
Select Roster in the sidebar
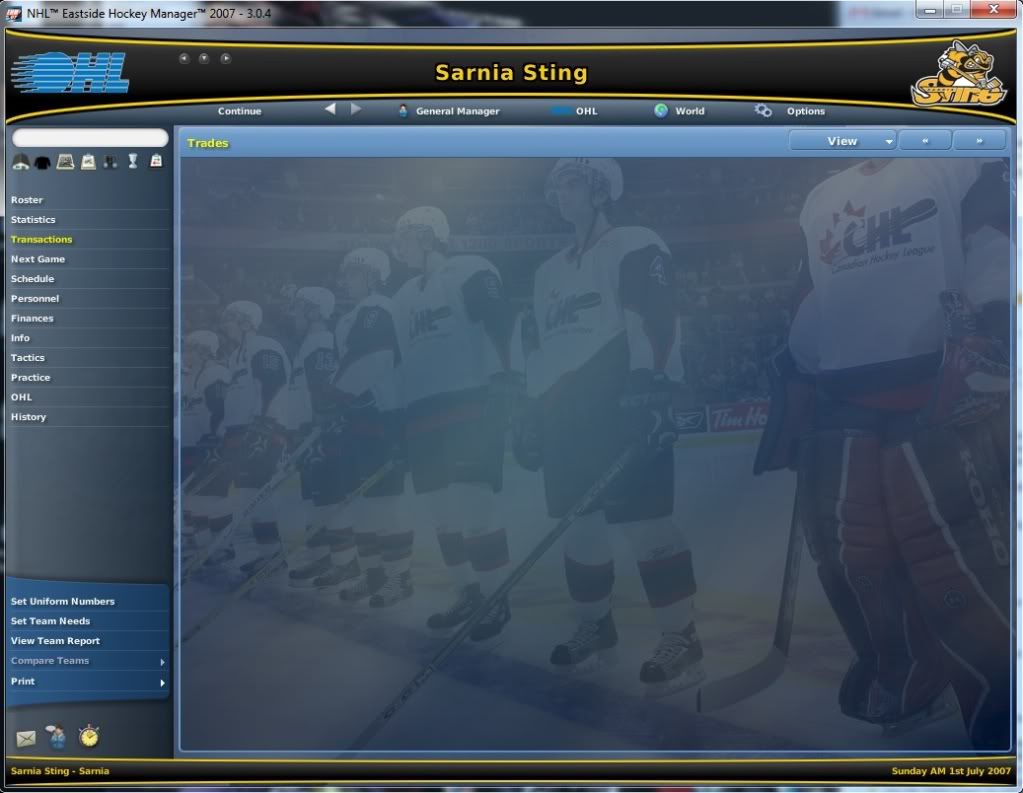(x=27, y=200)
